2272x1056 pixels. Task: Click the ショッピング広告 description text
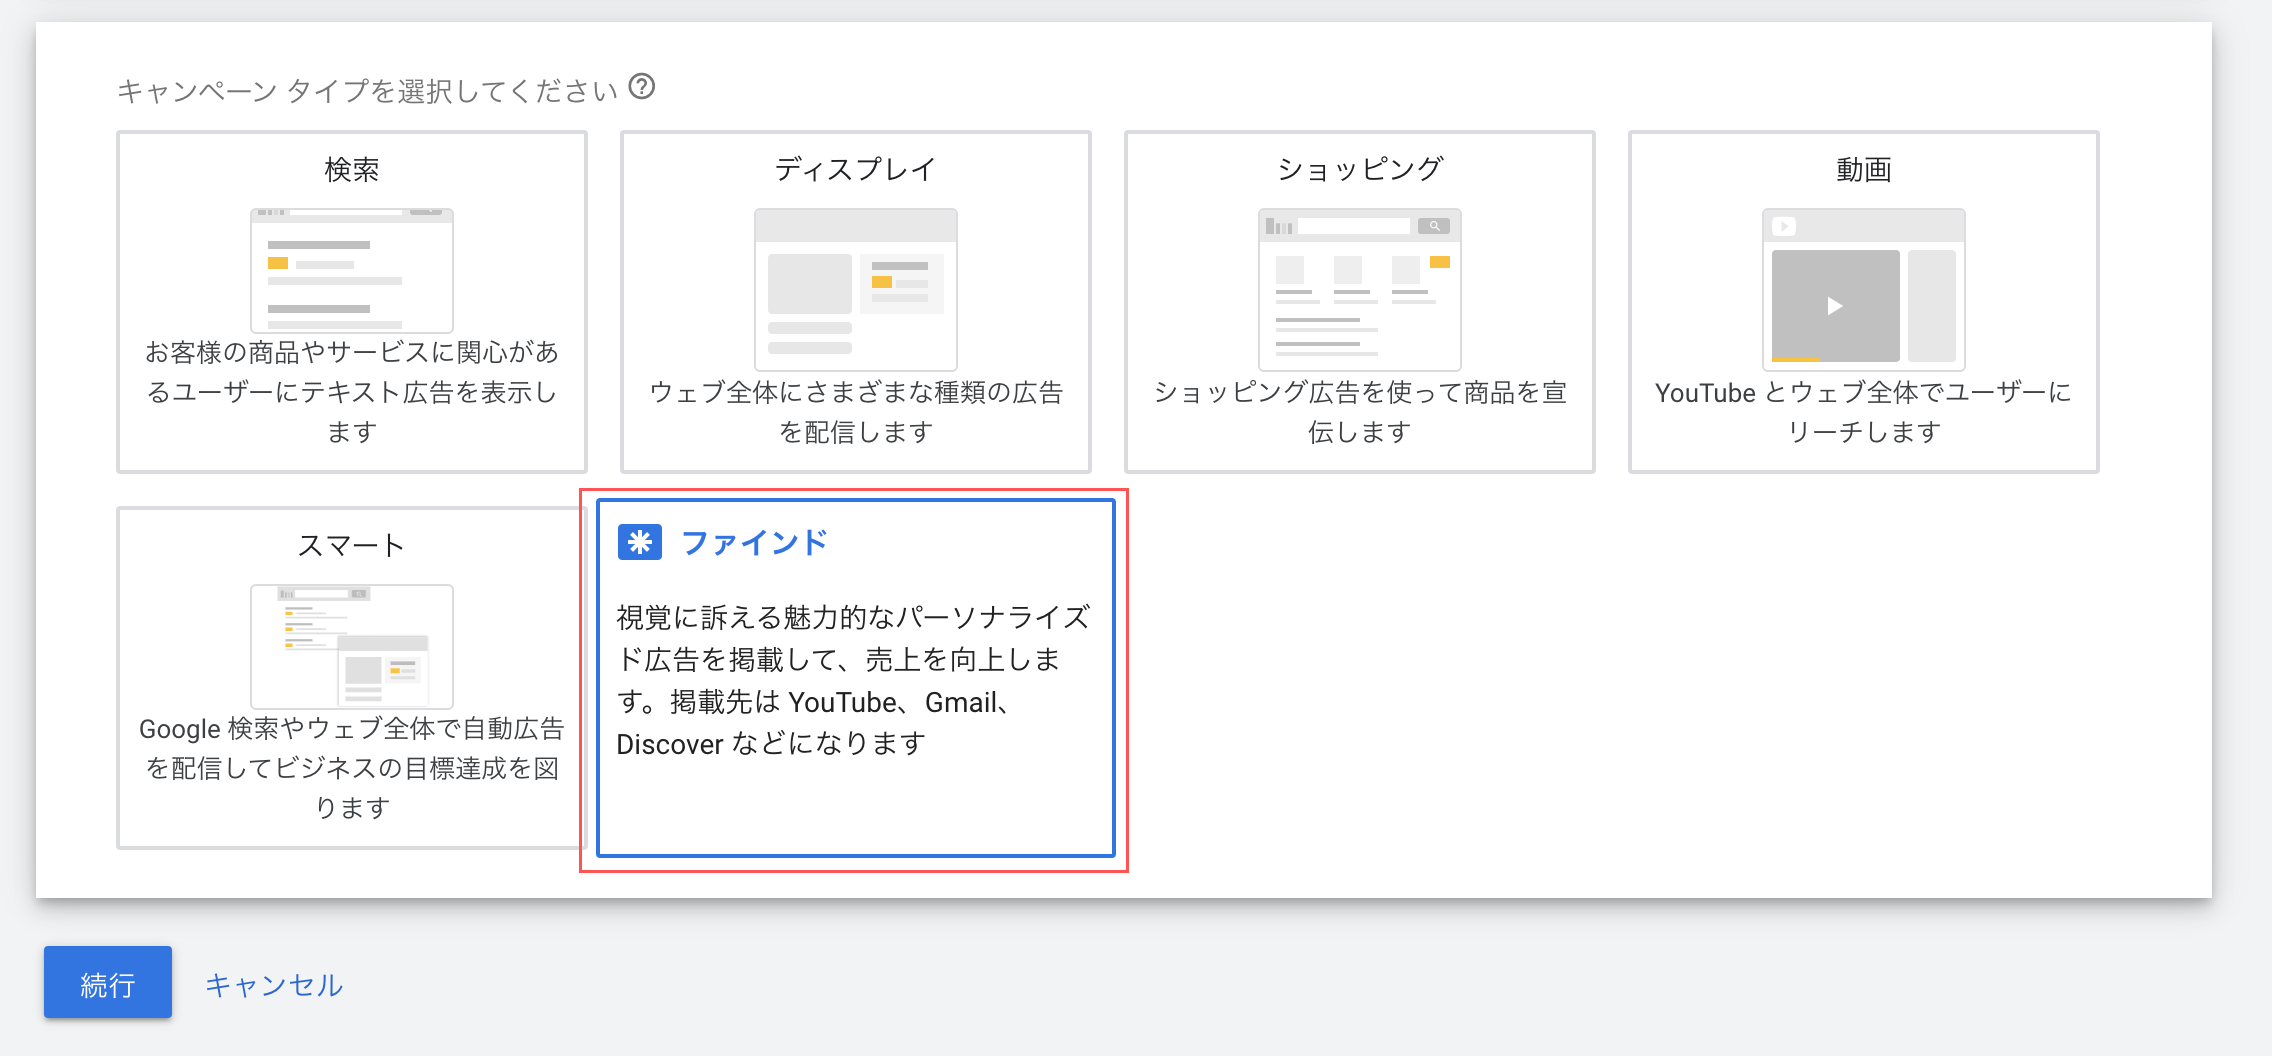coord(1360,412)
